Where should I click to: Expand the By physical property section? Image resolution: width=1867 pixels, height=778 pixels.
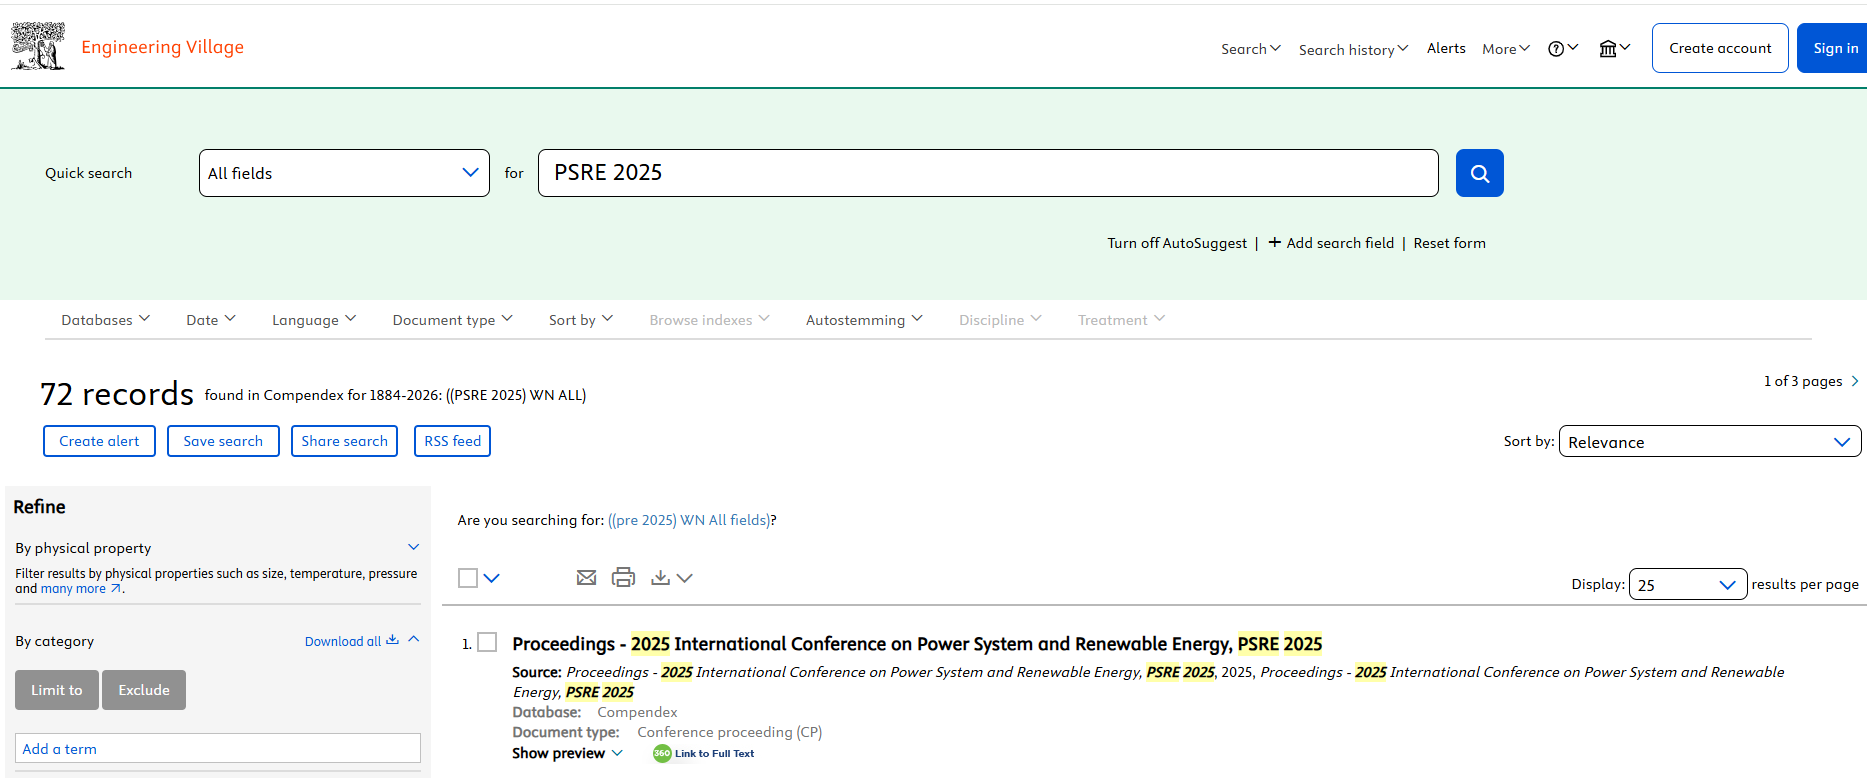tap(414, 547)
